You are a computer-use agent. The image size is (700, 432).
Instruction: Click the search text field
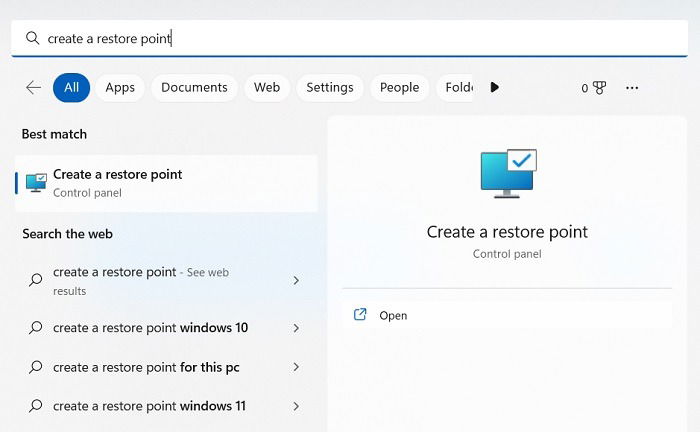click(349, 38)
